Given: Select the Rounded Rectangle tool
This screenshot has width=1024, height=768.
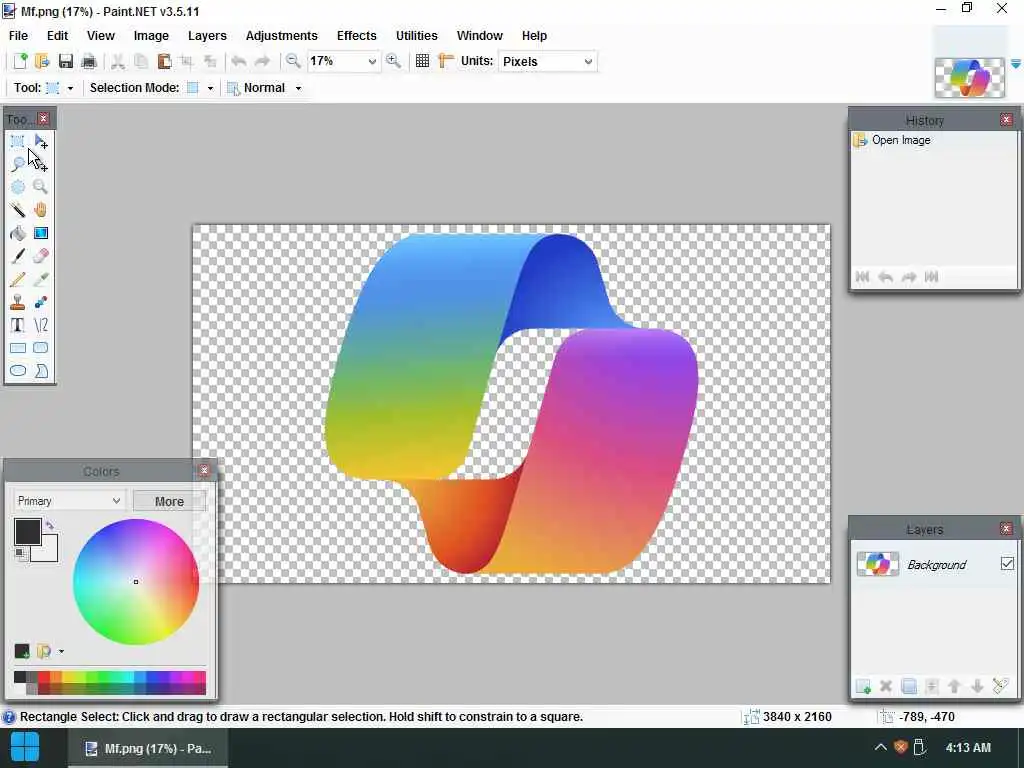Looking at the screenshot, I should (x=40, y=348).
